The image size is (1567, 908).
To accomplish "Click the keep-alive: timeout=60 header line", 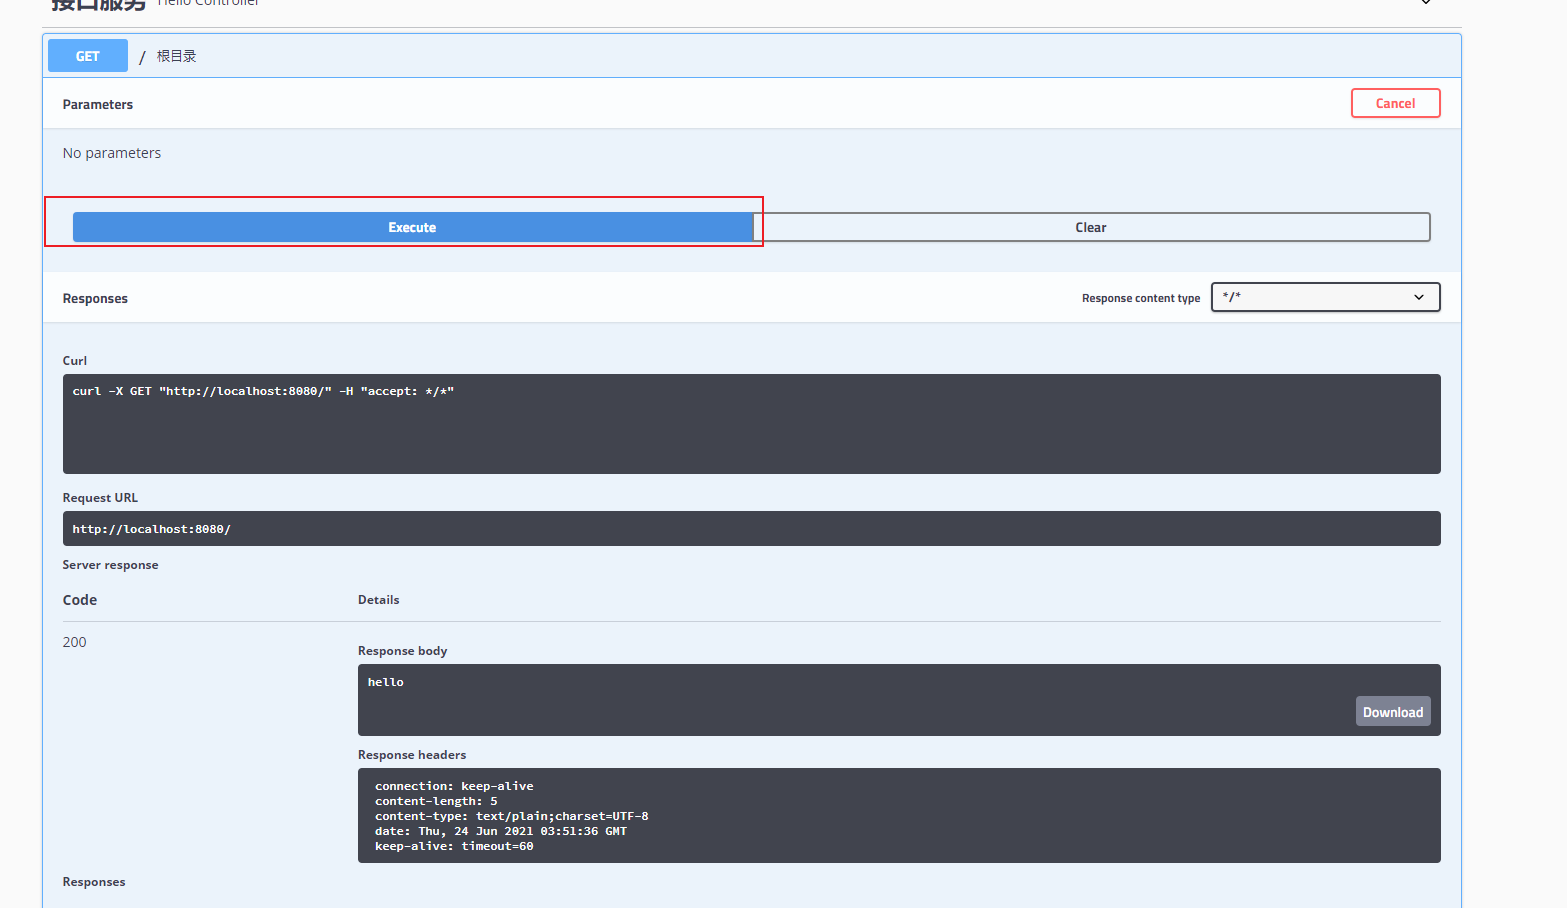I will click(x=454, y=846).
